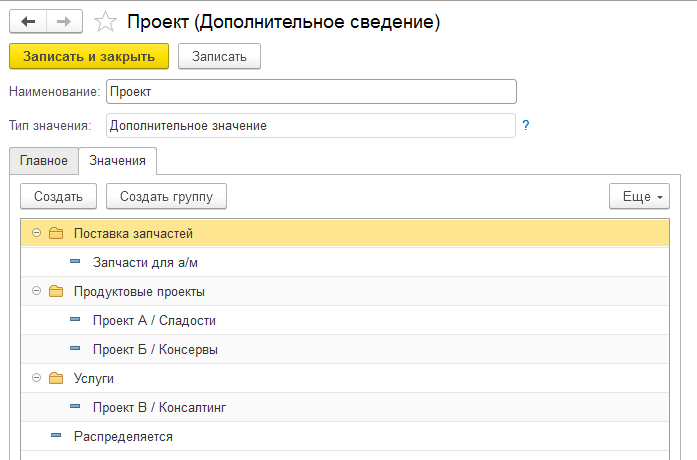Screen dimensions: 697x460
Task: Collapse the Поставка запчастей group
Action: click(x=36, y=232)
